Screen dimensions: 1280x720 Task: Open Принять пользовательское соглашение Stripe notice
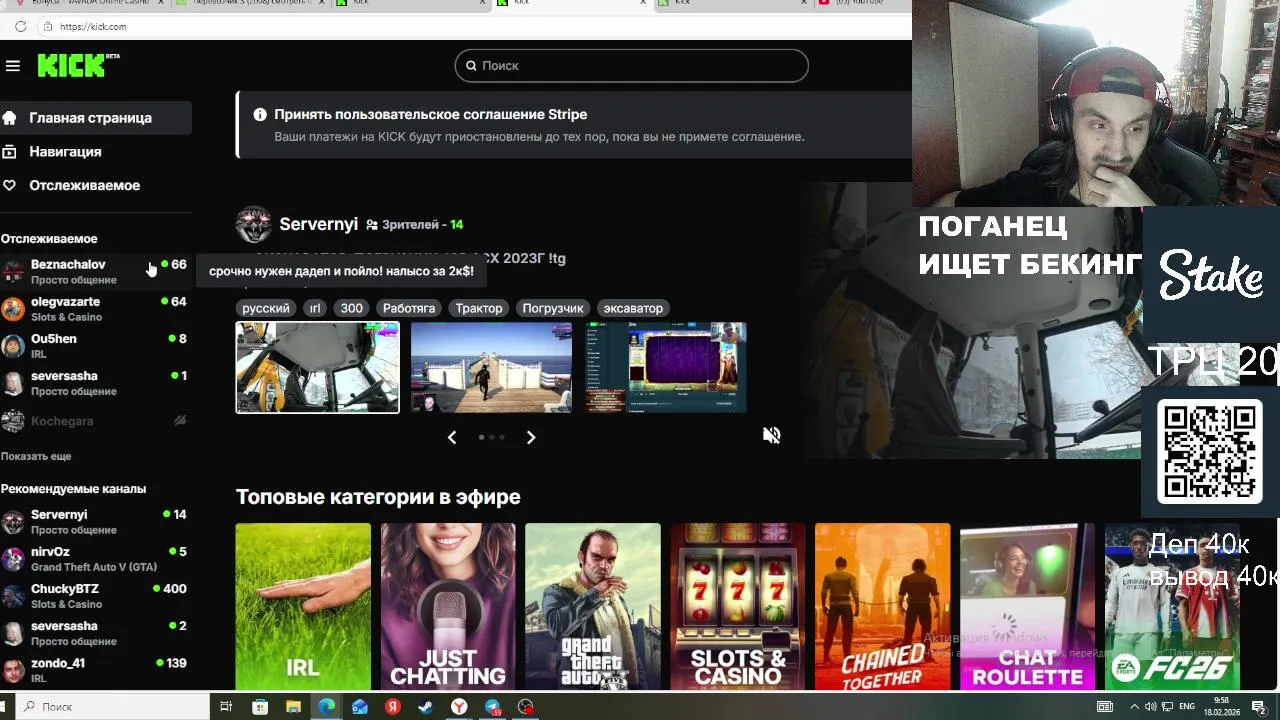tap(430, 115)
